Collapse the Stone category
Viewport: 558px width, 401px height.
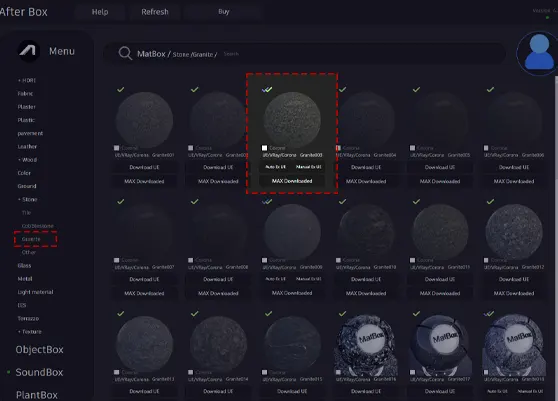click(27, 199)
